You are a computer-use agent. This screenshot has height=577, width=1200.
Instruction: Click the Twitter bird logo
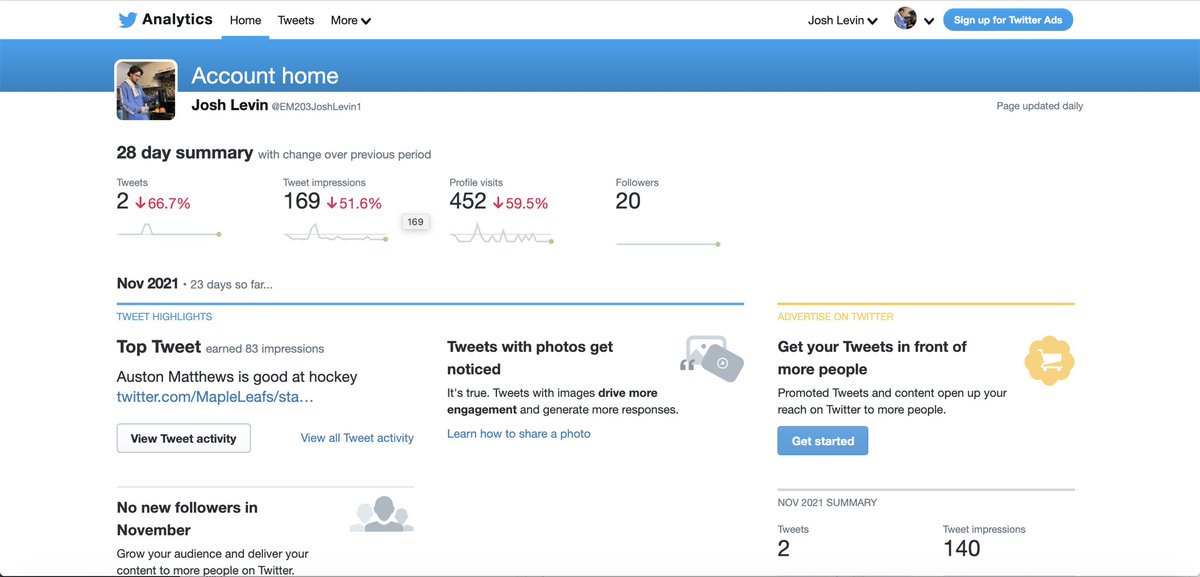pos(127,20)
